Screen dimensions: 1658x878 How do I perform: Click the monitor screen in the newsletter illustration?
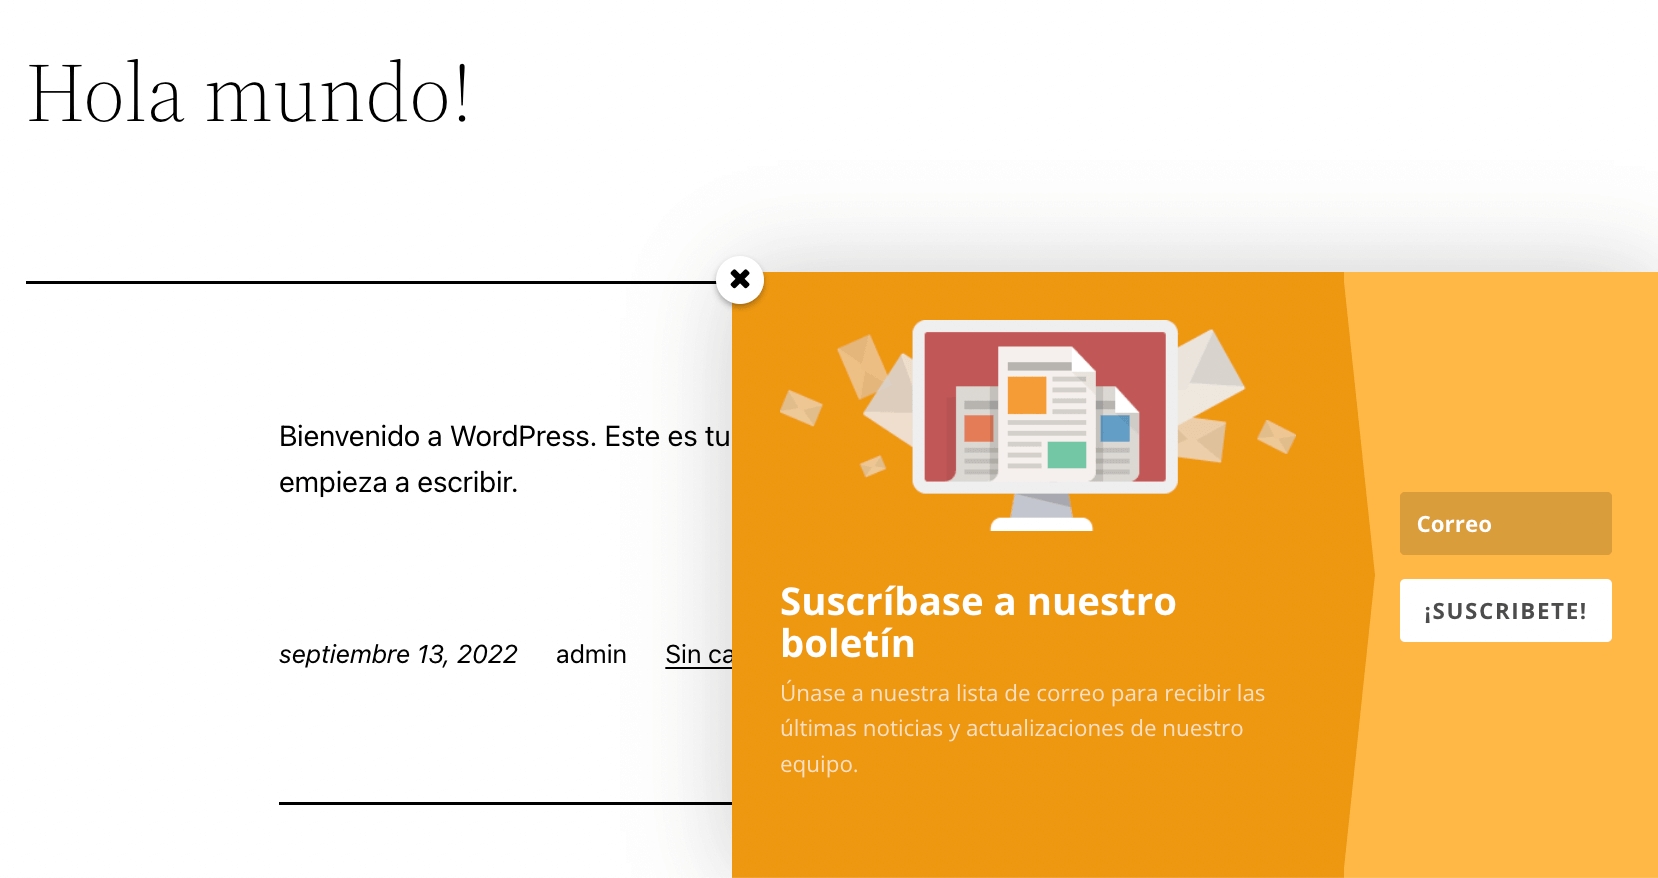pos(1045,406)
